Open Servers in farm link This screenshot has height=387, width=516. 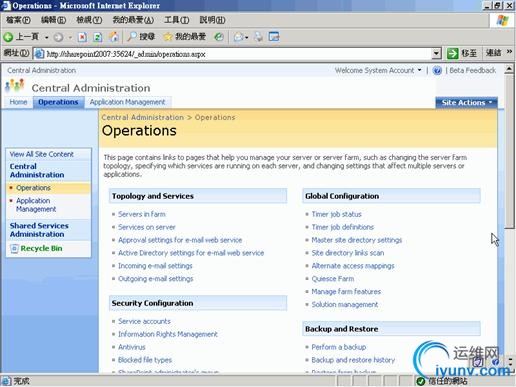click(x=142, y=214)
